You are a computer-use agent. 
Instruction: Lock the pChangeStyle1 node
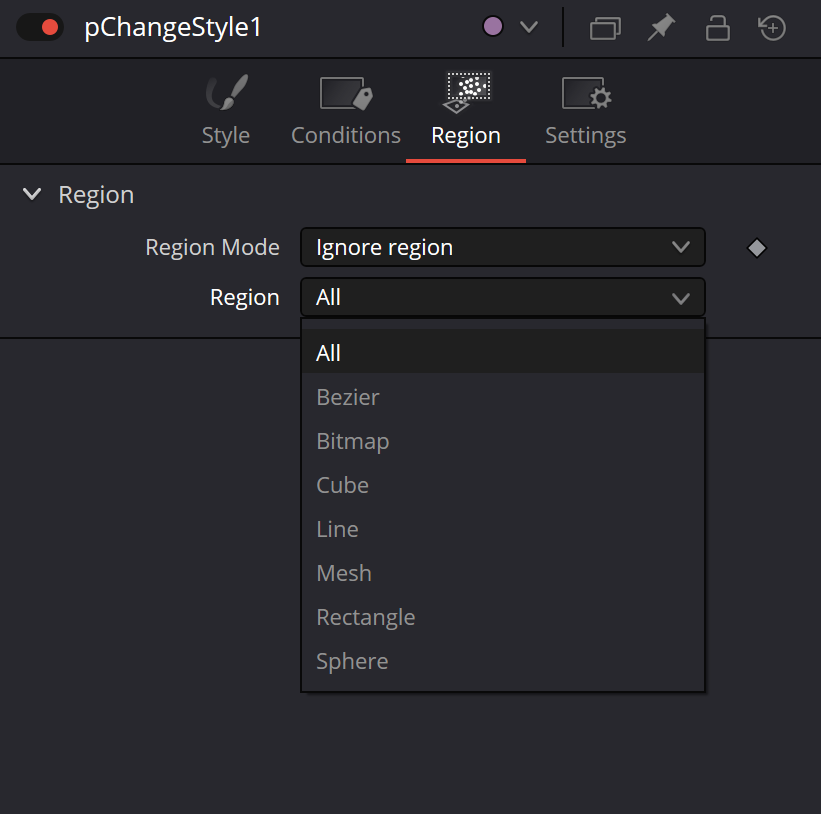717,28
